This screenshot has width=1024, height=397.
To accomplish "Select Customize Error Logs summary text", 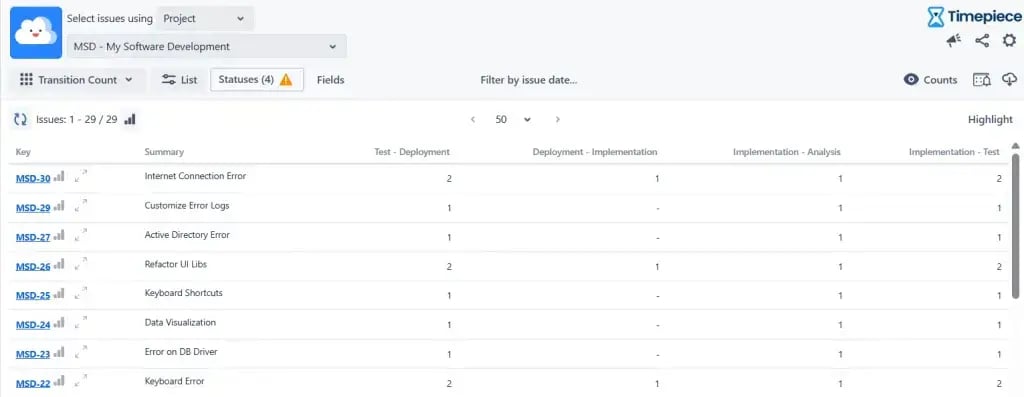I will click(187, 205).
